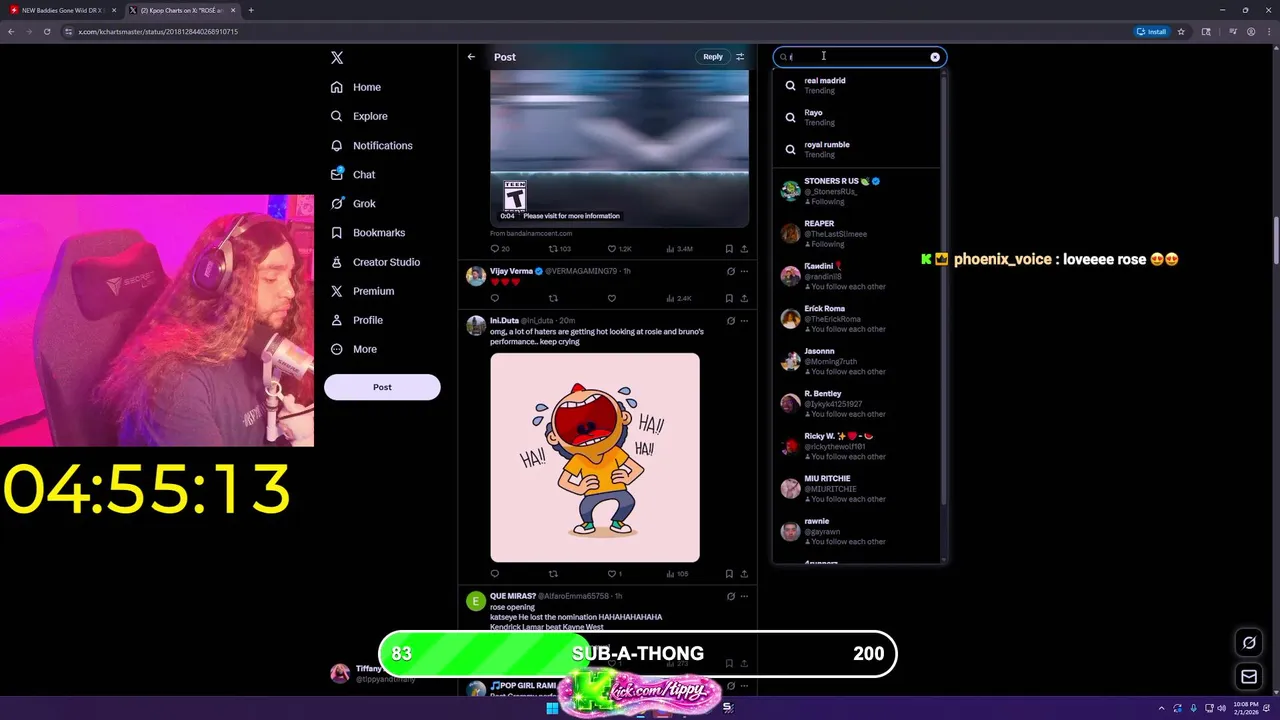Click the Grok icon on Vijay Verma's reply
Viewport: 1280px width, 720px height.
730,271
